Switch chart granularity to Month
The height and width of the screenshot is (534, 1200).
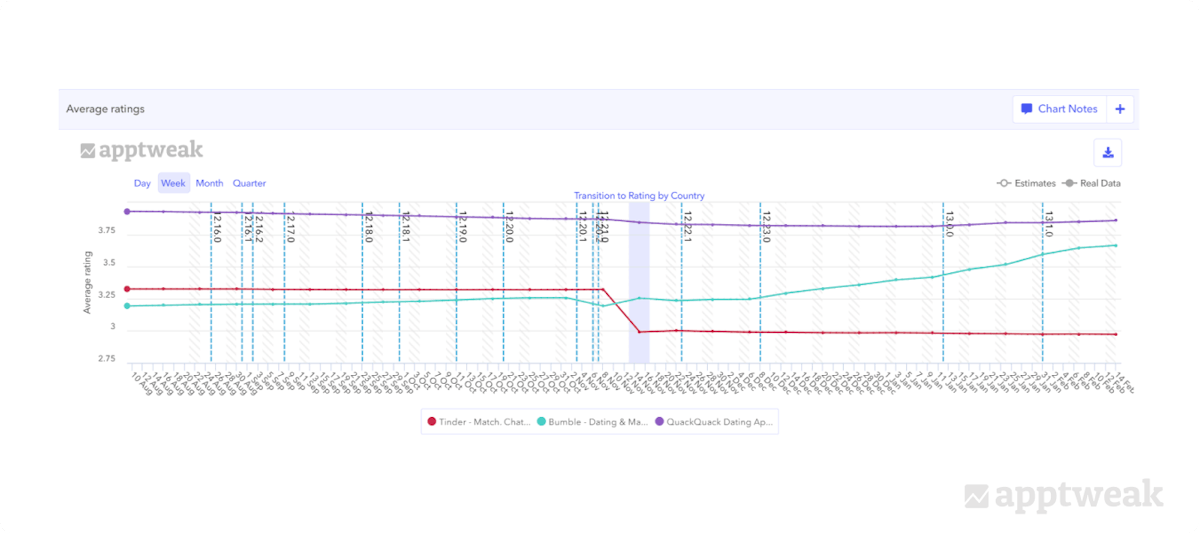(x=209, y=183)
